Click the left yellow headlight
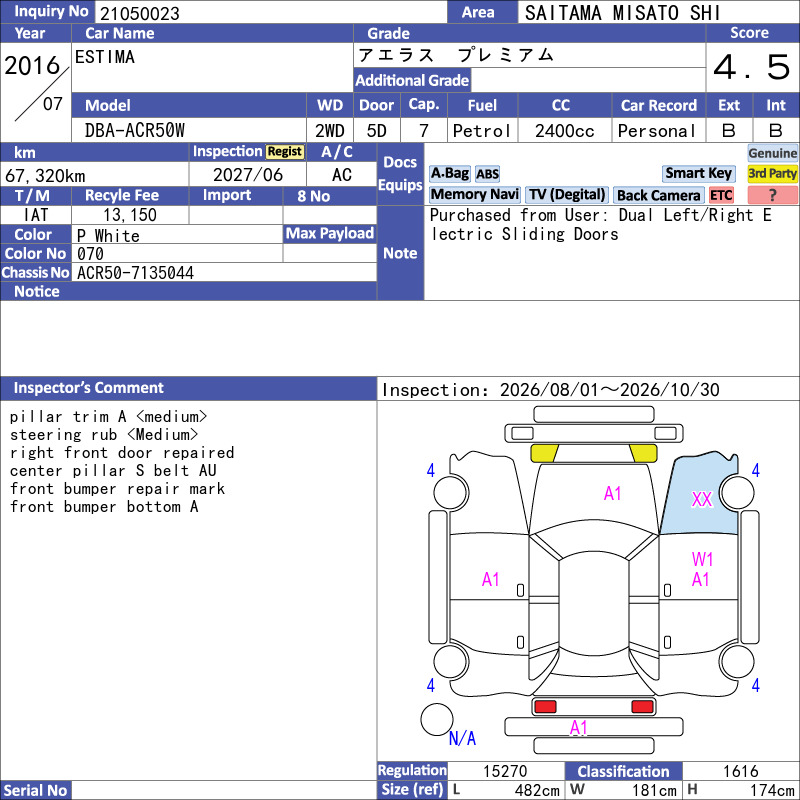 [544, 453]
